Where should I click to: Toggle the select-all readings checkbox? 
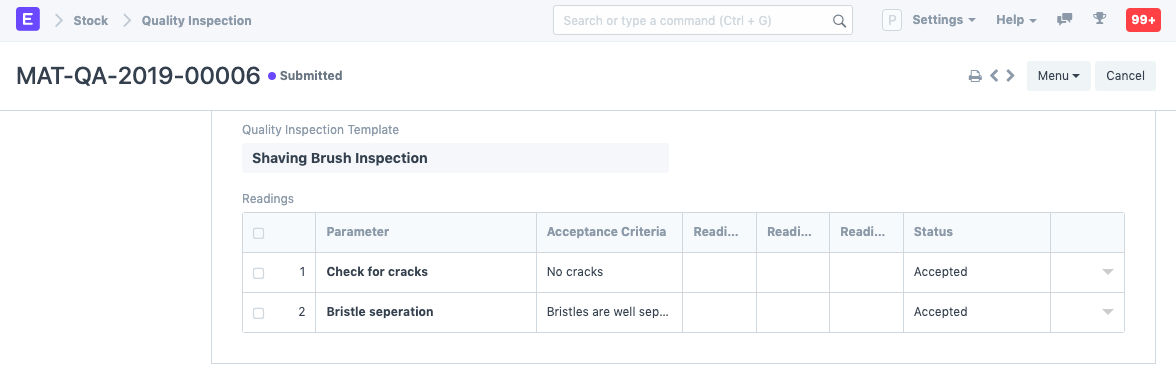point(259,233)
